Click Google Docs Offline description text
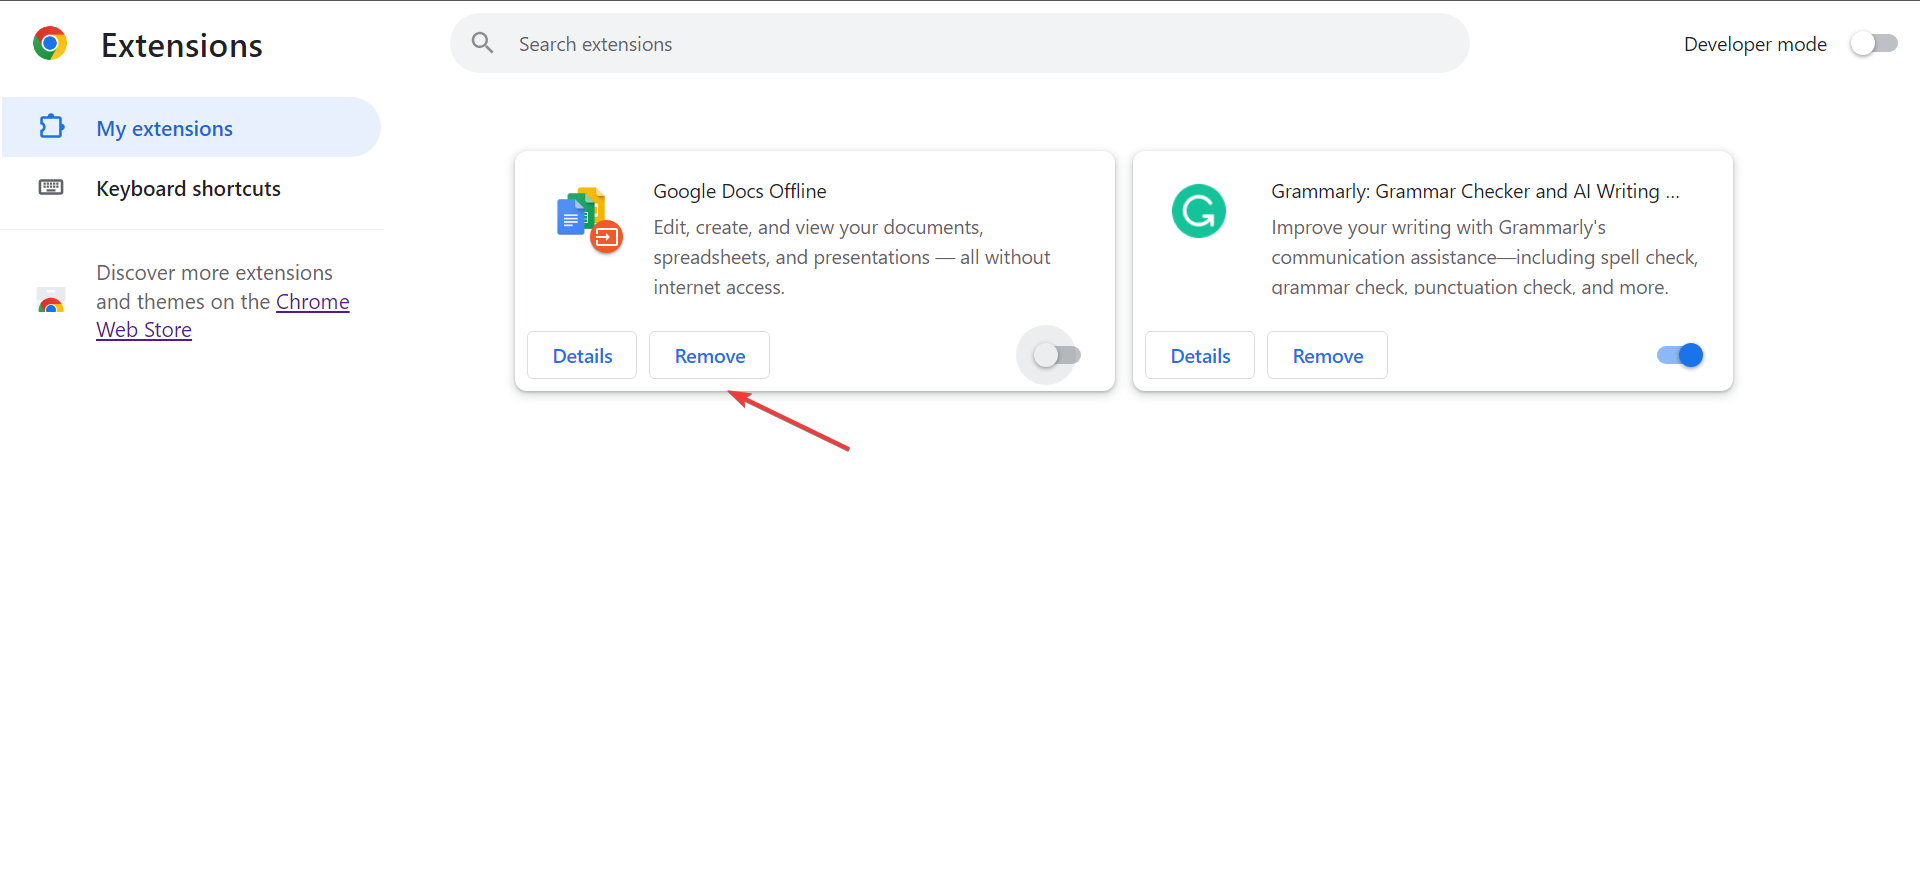Screen dimensions: 1920x893 pyautogui.click(x=852, y=257)
